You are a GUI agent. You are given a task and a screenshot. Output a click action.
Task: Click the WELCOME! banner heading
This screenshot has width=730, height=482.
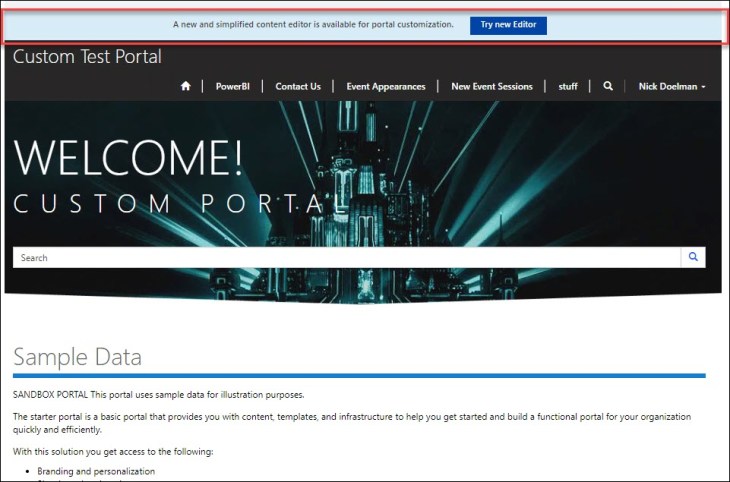[128, 157]
